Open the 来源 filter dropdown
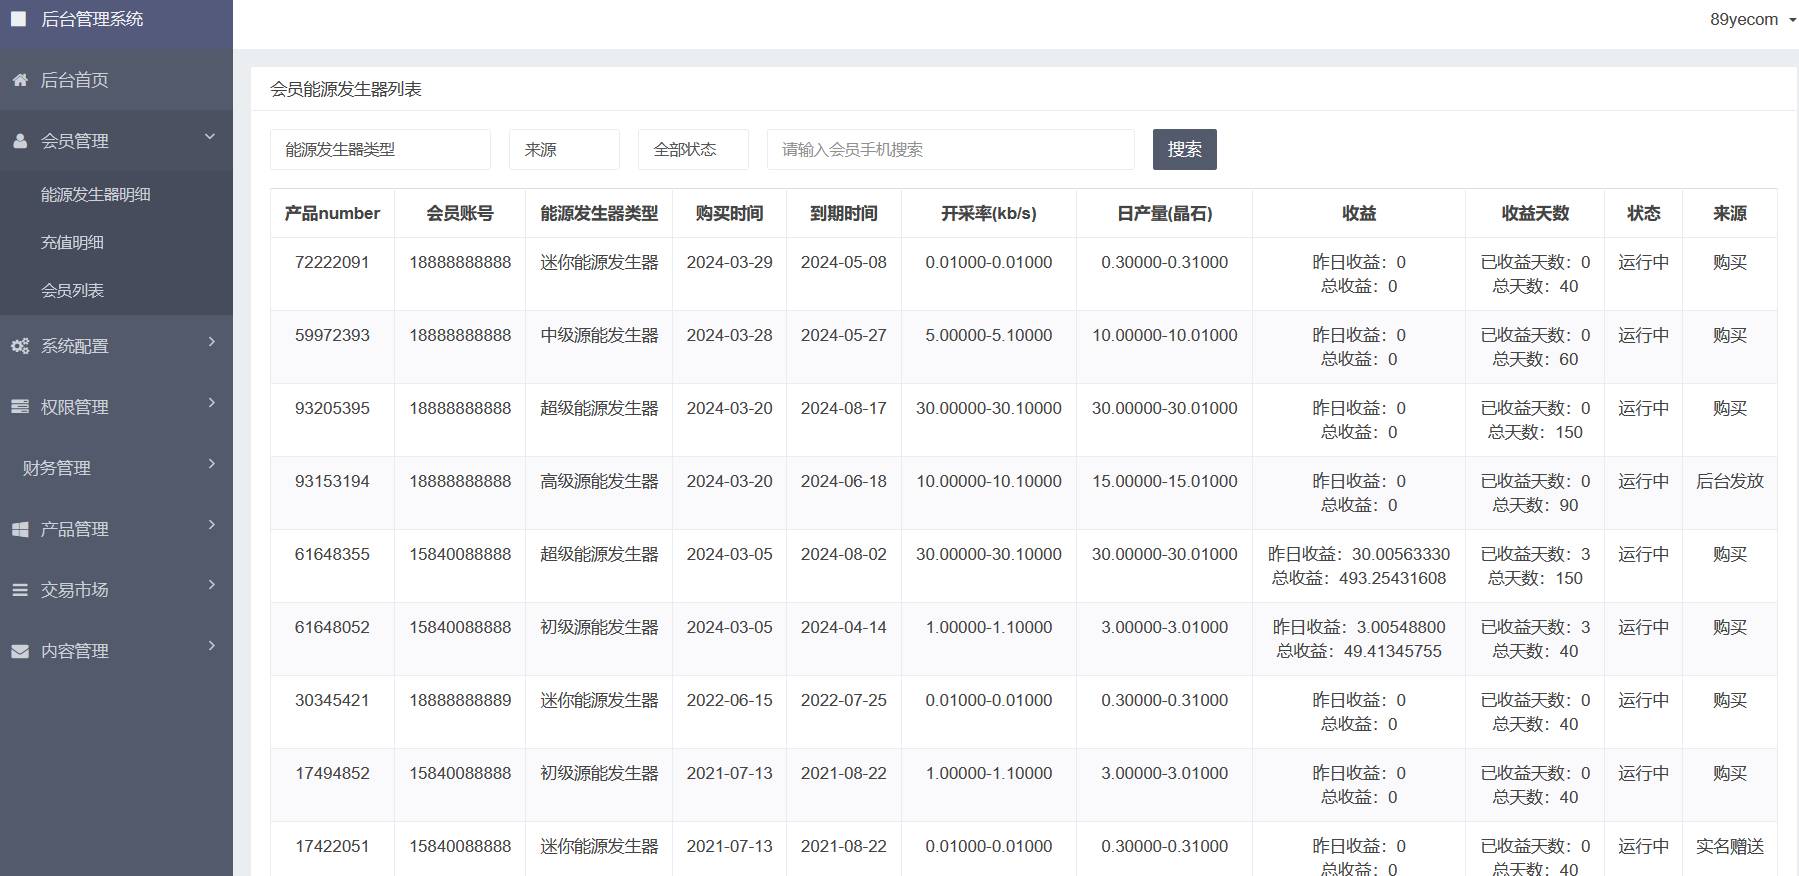Viewport: 1799px width, 876px height. pyautogui.click(x=564, y=150)
